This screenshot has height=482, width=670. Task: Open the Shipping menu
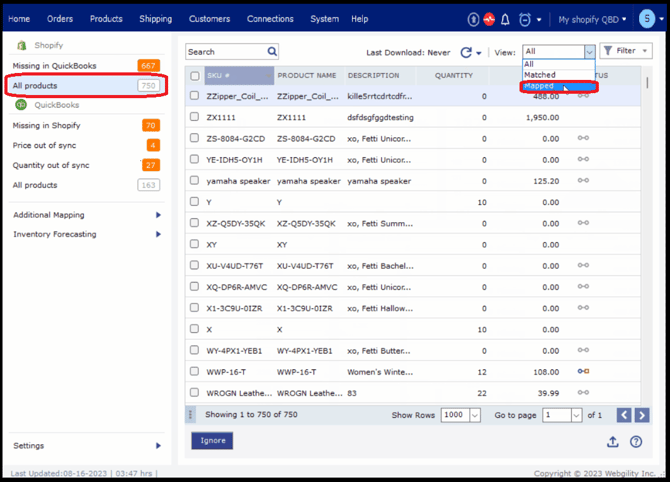[155, 19]
